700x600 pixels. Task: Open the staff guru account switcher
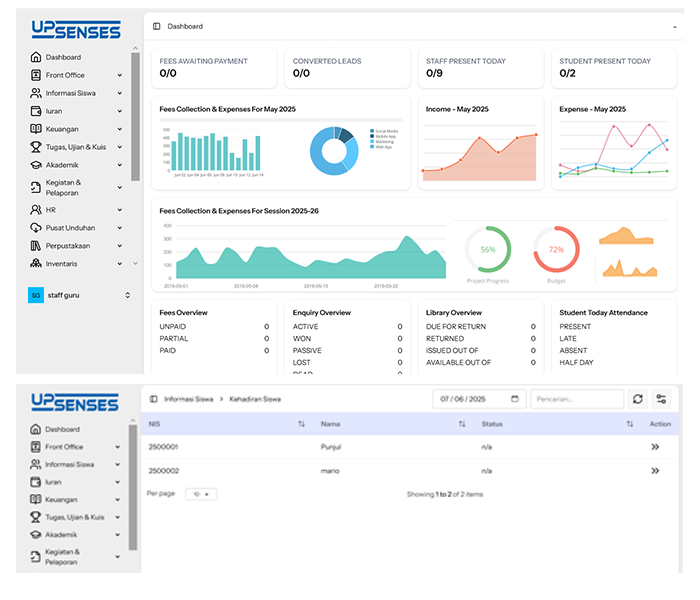click(x=127, y=295)
